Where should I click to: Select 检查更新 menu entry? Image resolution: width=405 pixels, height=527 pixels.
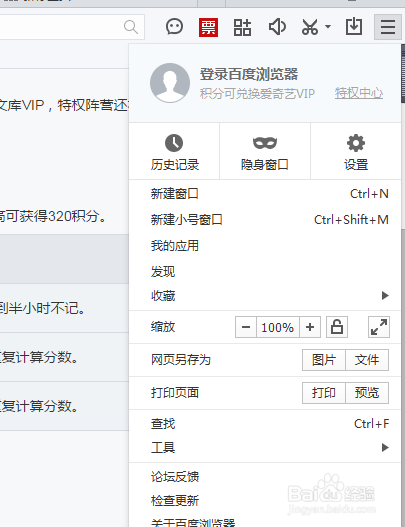tap(265, 501)
